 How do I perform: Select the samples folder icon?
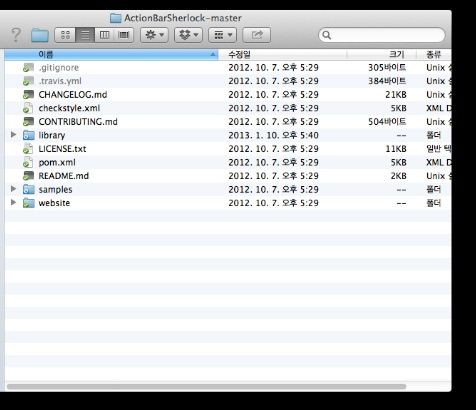point(29,189)
